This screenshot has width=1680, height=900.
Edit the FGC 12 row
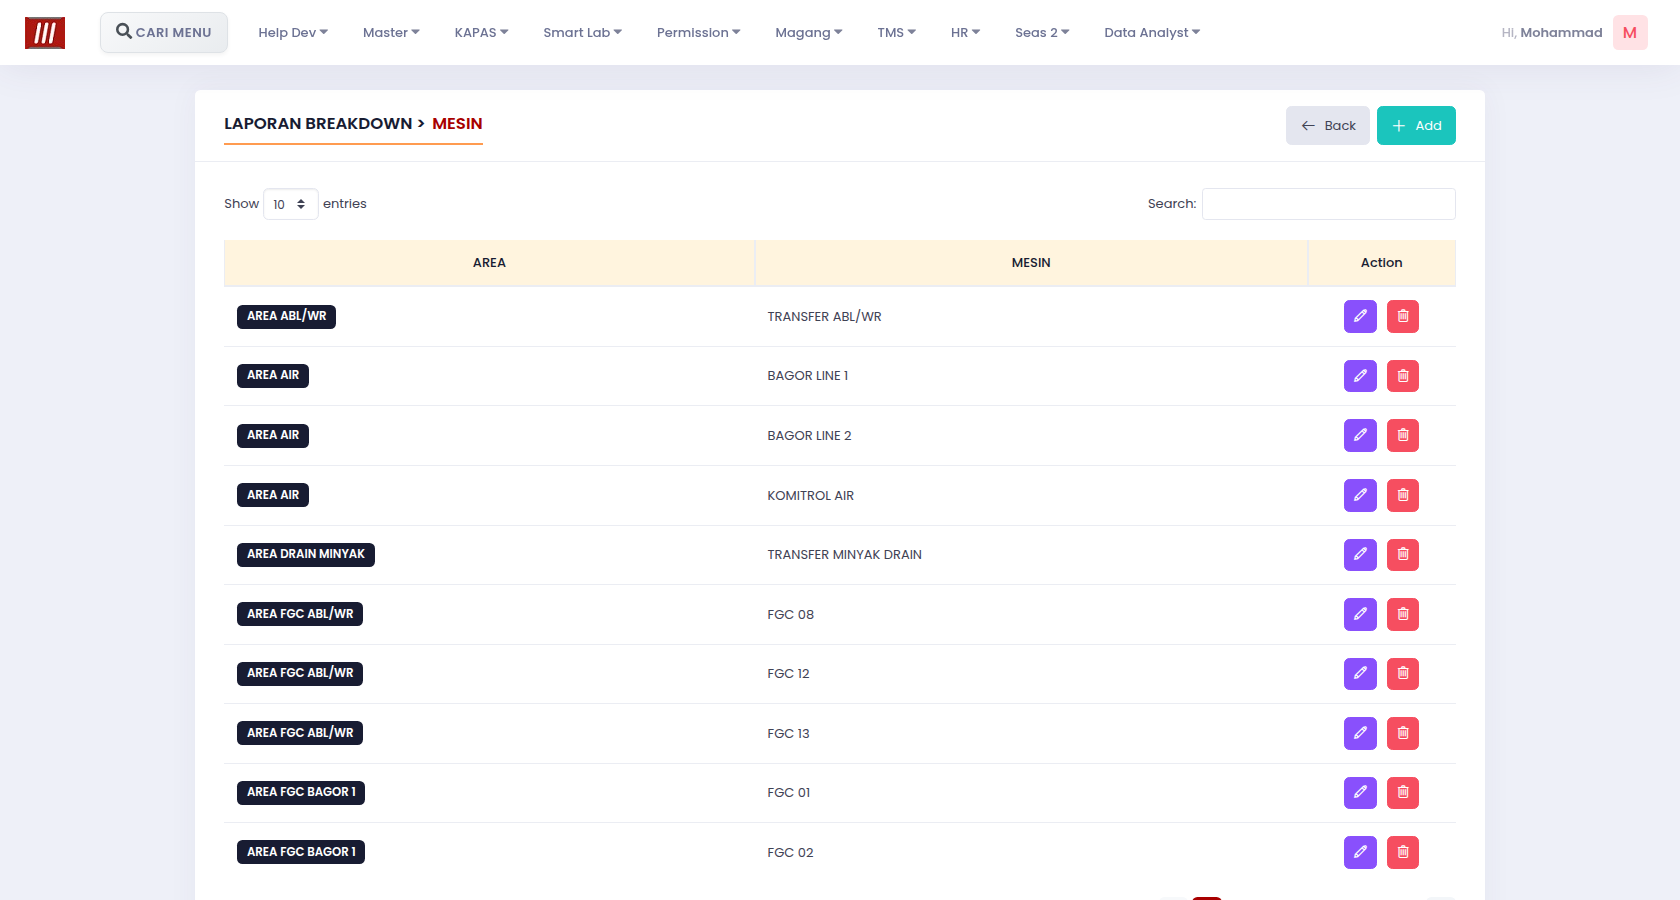pyautogui.click(x=1360, y=673)
